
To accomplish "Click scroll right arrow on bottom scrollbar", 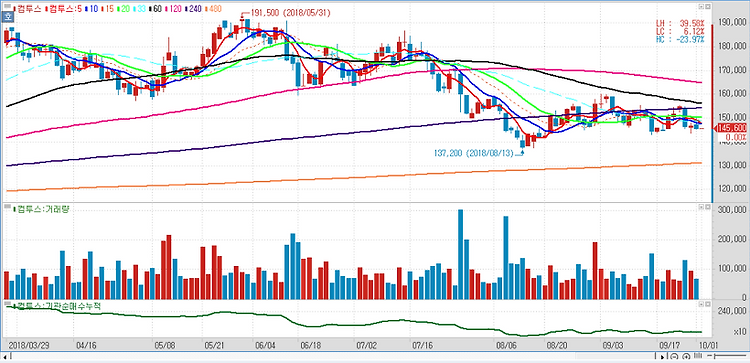I will click(x=662, y=357).
